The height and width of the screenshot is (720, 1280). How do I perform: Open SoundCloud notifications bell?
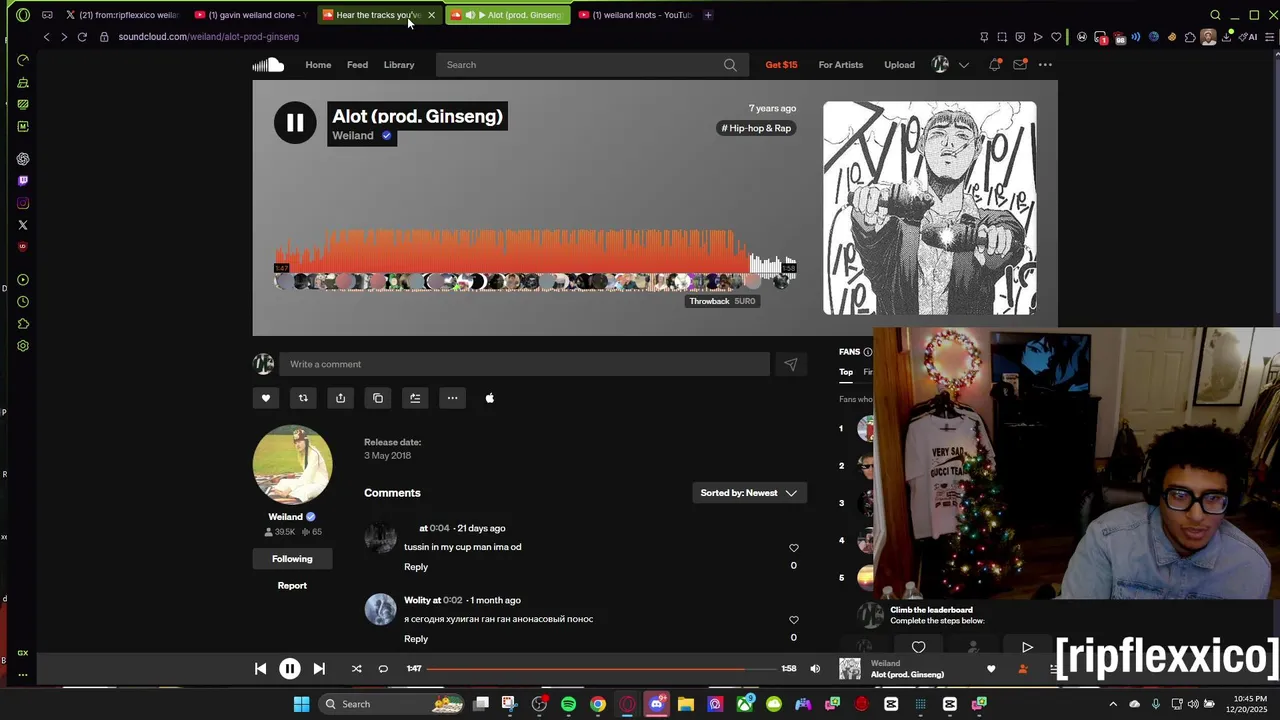(995, 65)
